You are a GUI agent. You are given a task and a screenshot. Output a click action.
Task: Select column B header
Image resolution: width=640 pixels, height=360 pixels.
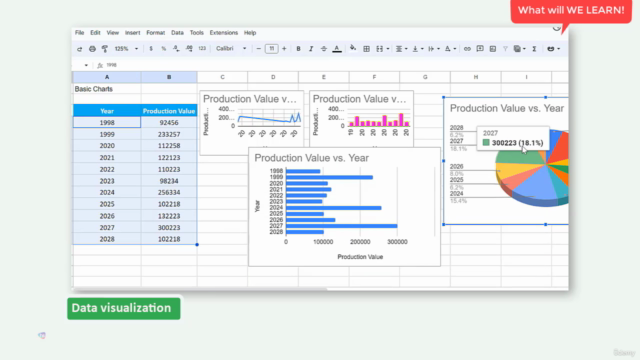tap(169, 77)
